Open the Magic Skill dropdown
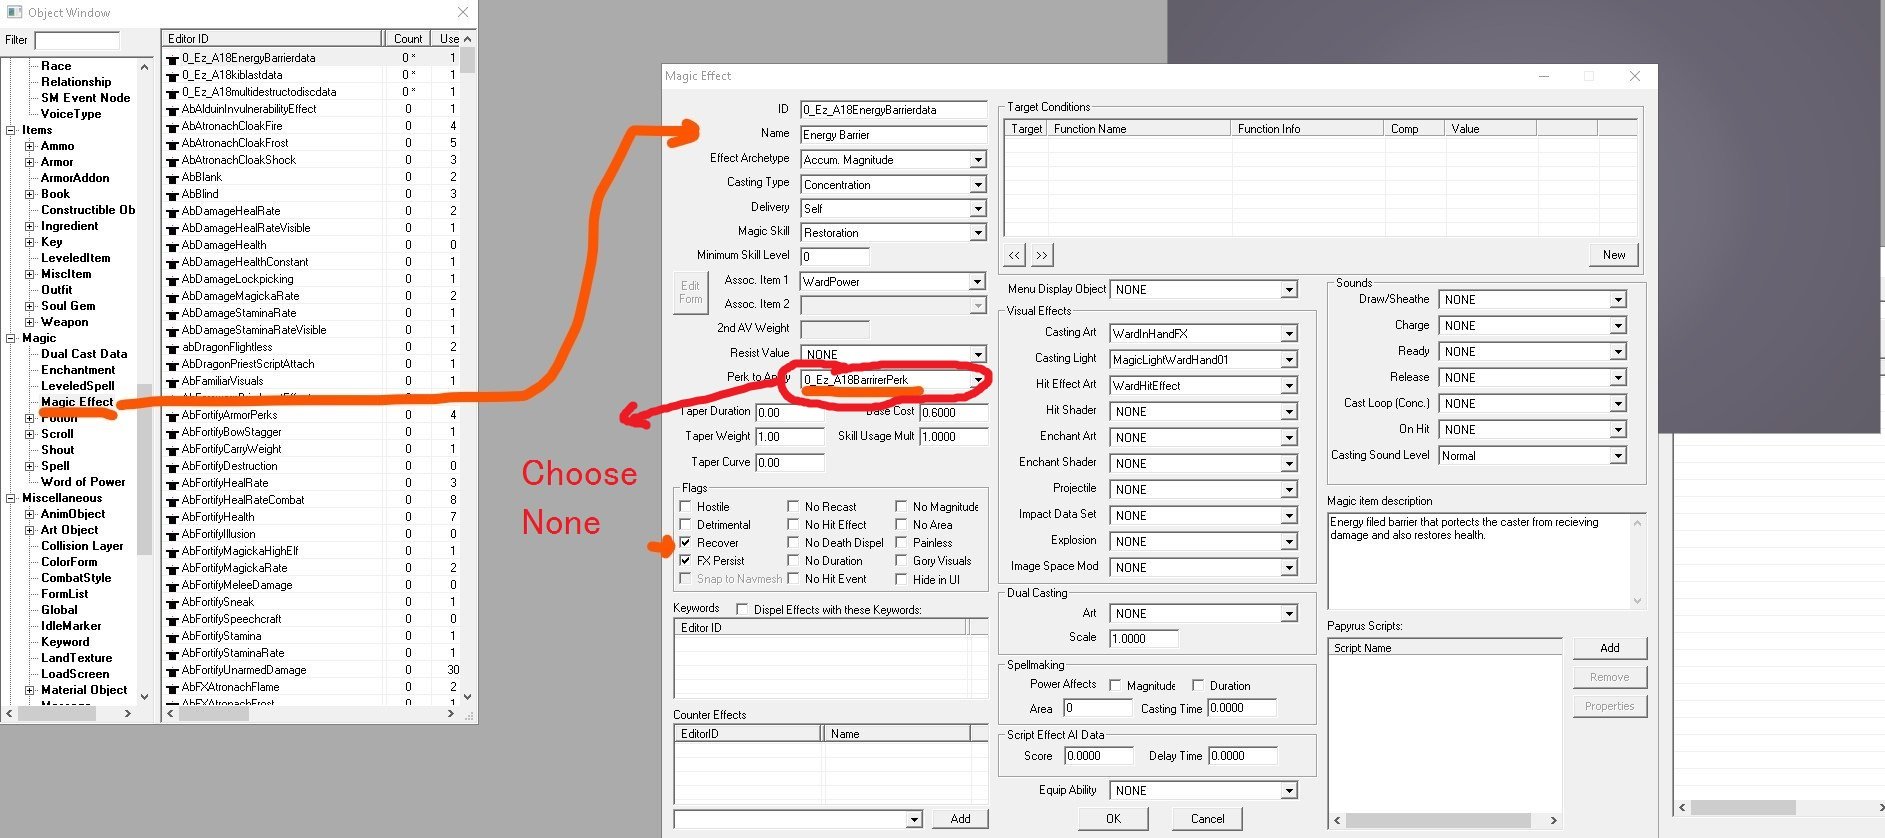This screenshot has height=838, width=1885. tap(978, 233)
